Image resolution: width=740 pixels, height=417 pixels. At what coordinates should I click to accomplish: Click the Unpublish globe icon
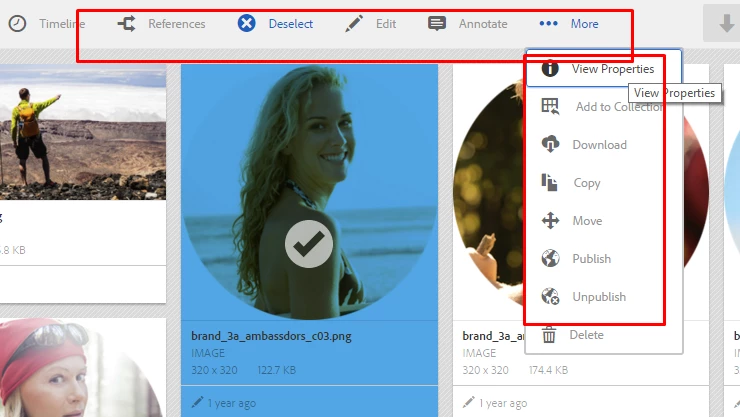click(x=550, y=296)
